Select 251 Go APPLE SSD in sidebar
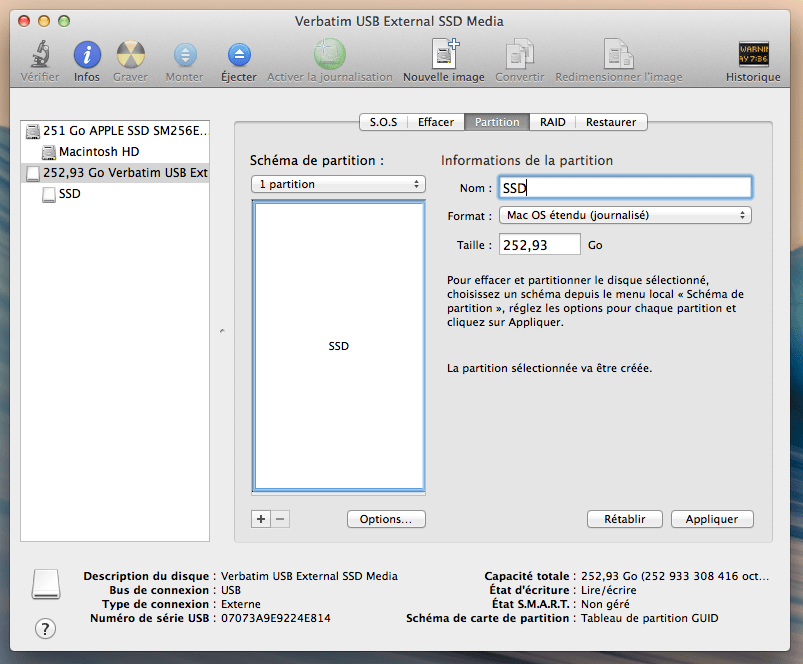803x664 pixels. tap(116, 131)
